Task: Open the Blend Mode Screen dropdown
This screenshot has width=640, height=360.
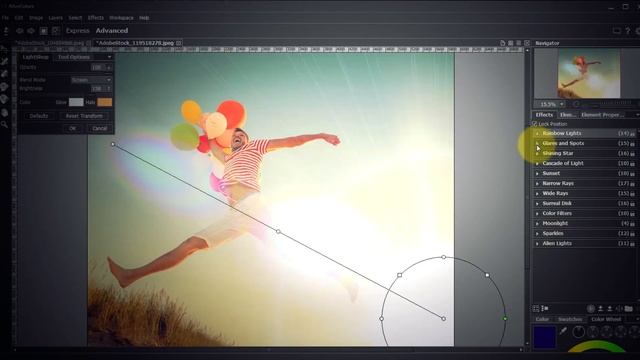Action: click(91, 80)
